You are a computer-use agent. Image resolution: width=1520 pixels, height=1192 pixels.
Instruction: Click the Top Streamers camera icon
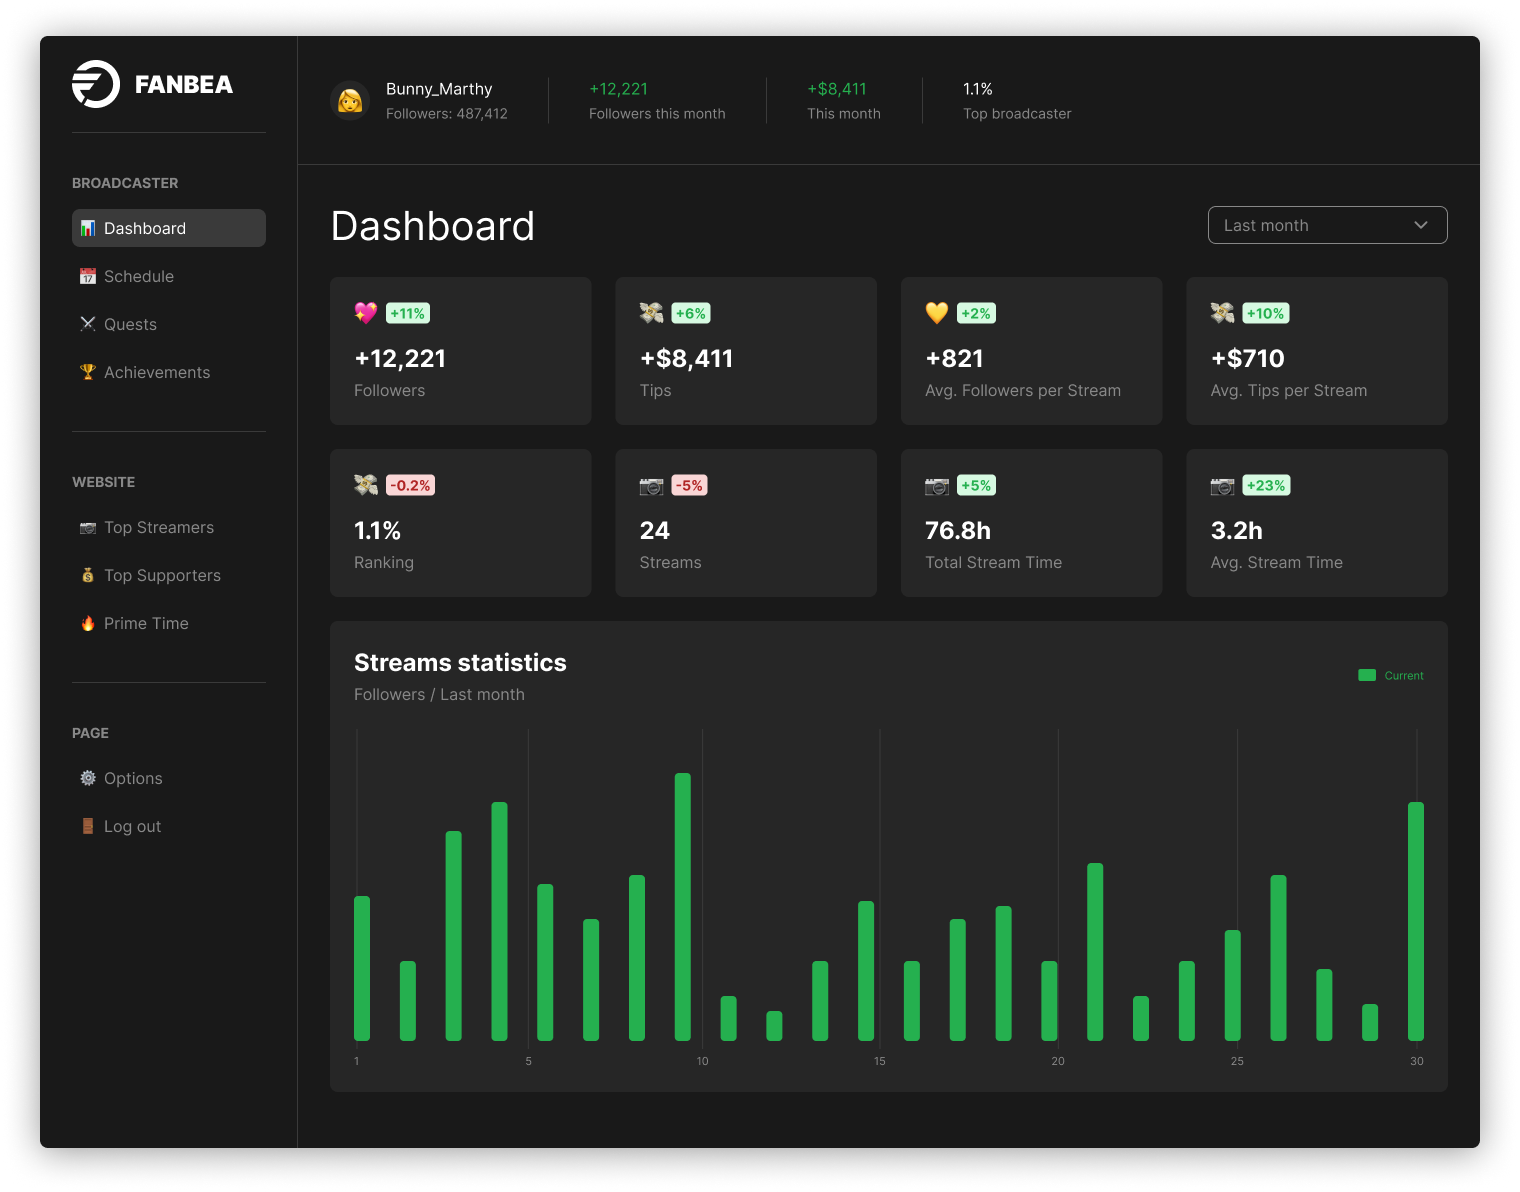(x=88, y=527)
